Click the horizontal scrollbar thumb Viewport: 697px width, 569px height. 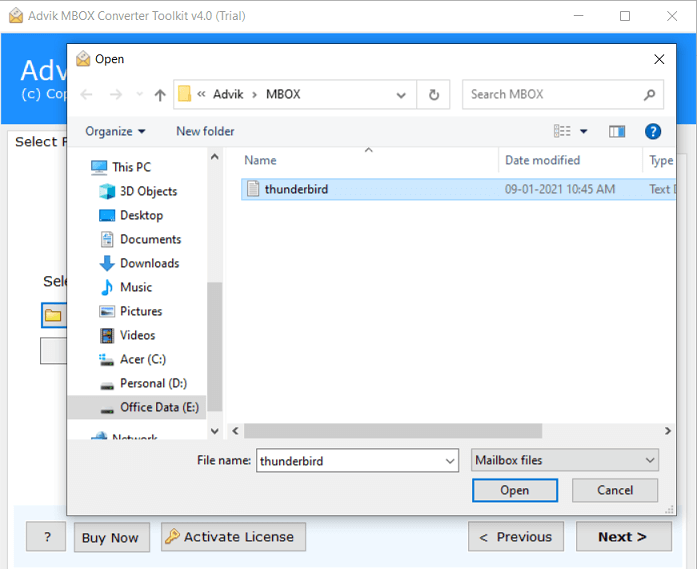click(x=393, y=431)
